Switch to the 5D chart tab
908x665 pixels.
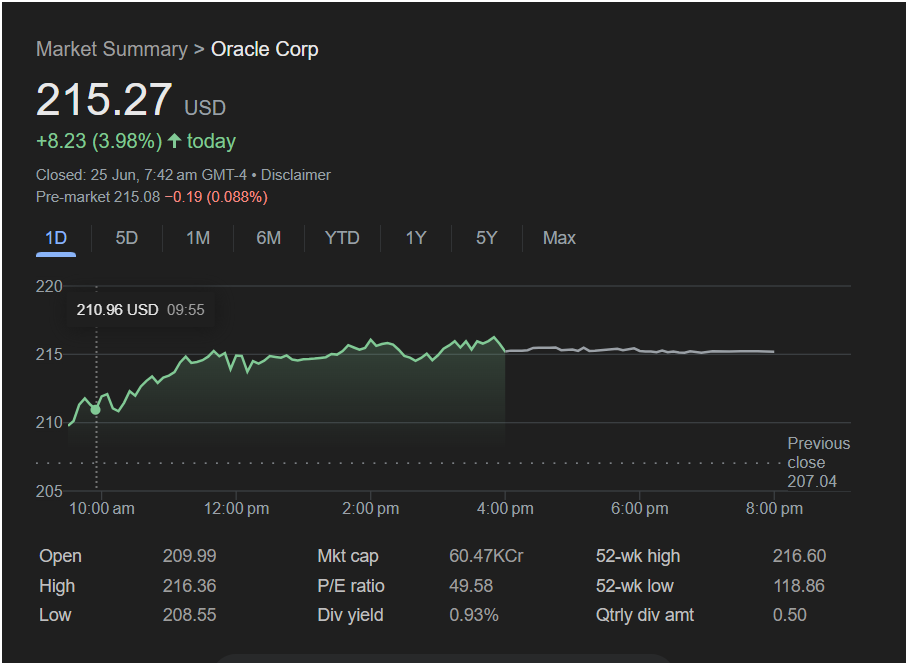[x=126, y=238]
